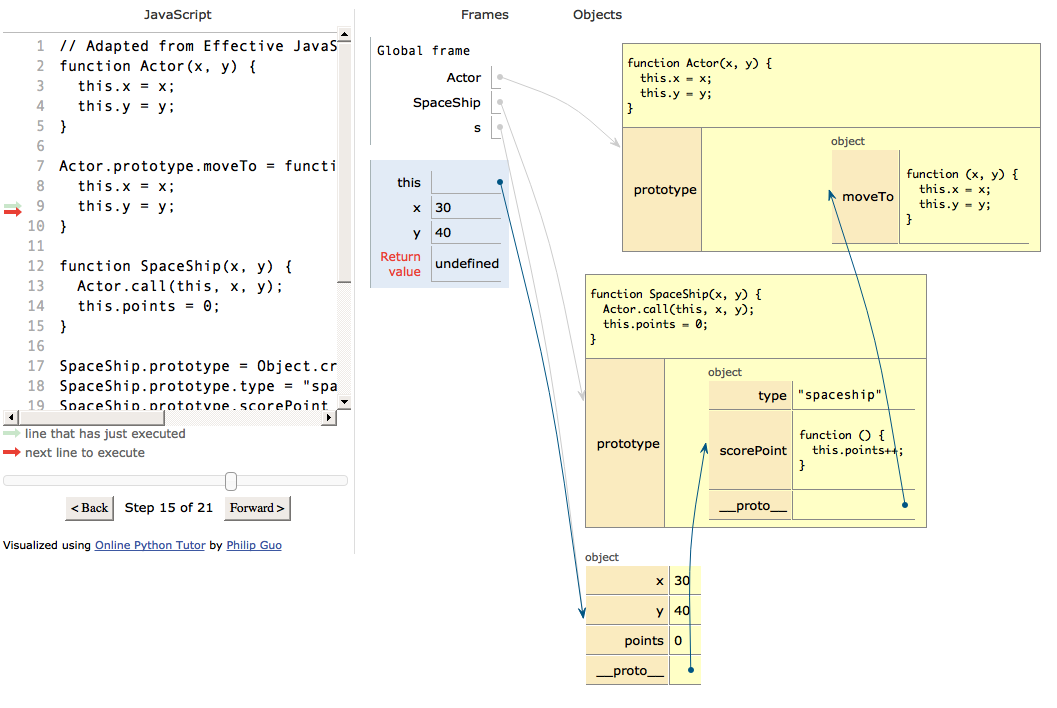The height and width of the screenshot is (708, 1057).
Task: Click the horizontal scroll right arrow
Action: [328, 417]
